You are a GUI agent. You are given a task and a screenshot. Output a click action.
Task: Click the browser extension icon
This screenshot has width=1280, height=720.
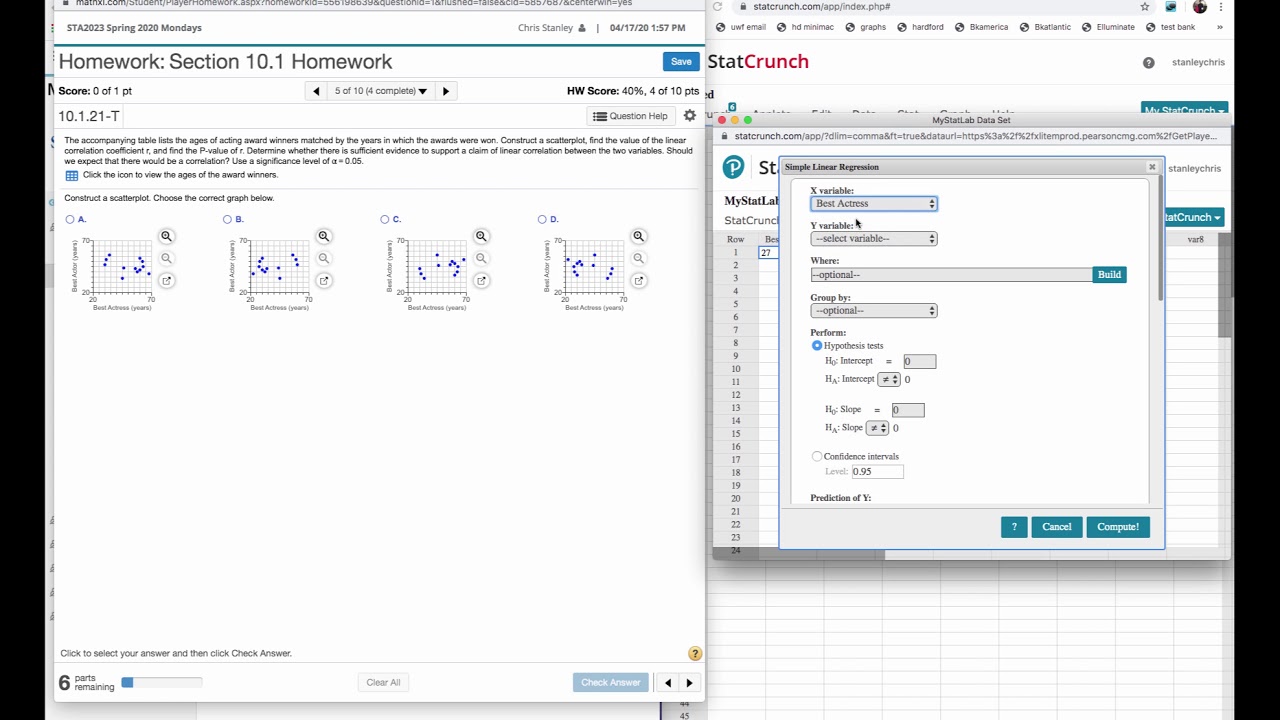pyautogui.click(x=1171, y=7)
